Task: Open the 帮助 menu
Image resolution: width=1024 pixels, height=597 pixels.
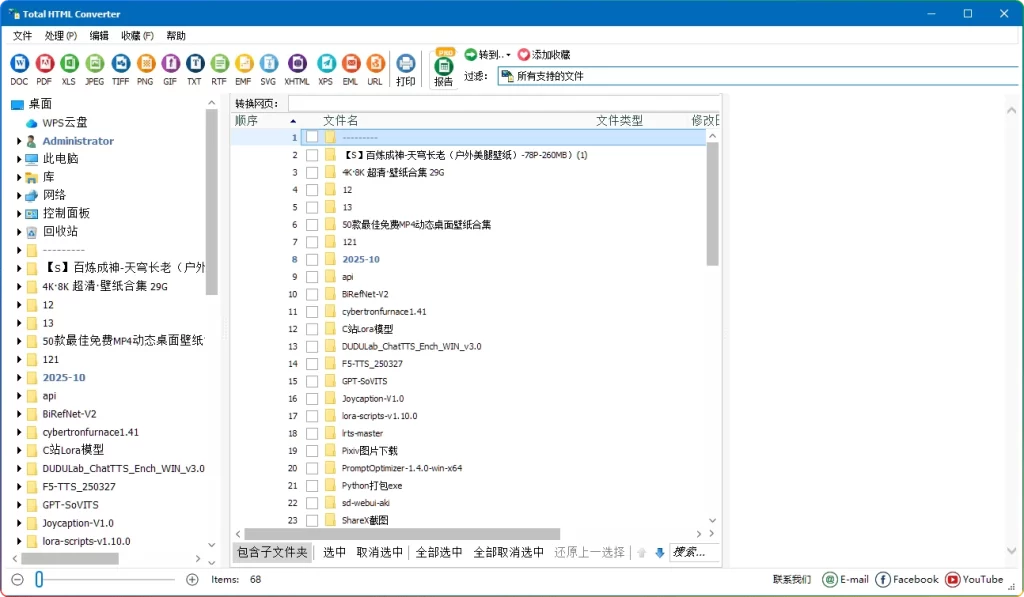Action: click(176, 35)
